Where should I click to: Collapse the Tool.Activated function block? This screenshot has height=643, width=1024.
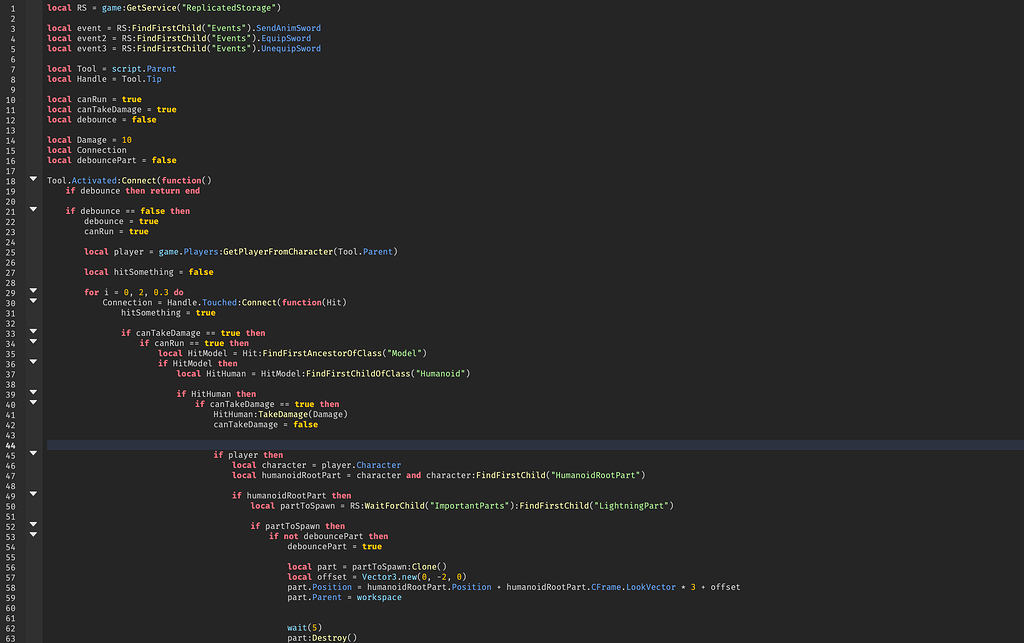(33, 182)
